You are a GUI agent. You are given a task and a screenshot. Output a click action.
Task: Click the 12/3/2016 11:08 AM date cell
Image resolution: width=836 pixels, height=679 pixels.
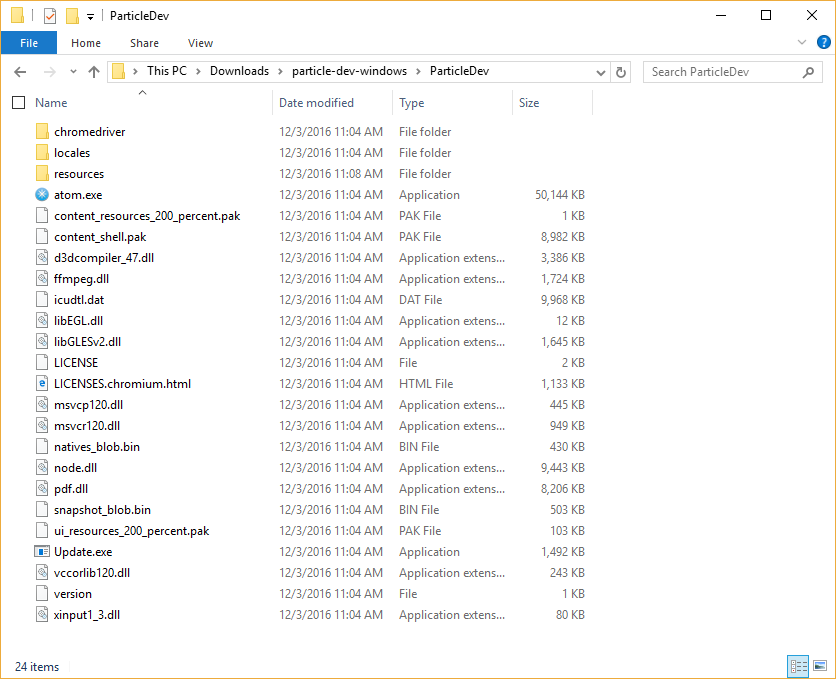331,174
